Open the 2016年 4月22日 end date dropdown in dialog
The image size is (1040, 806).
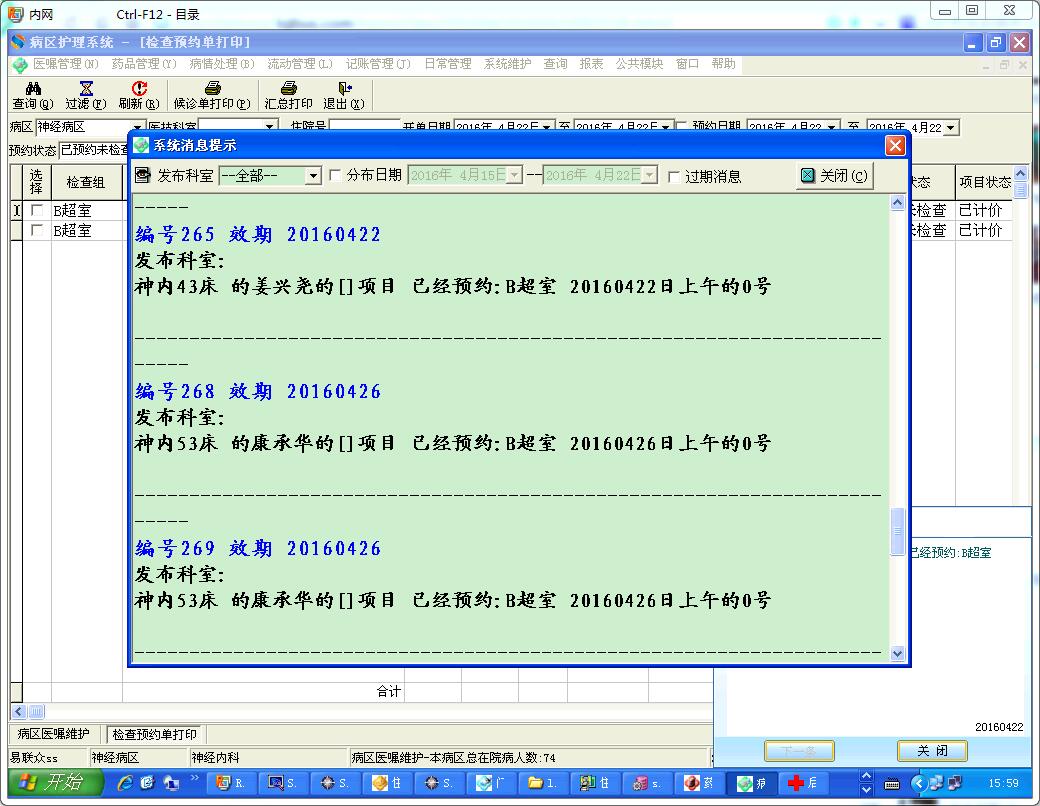tap(649, 176)
